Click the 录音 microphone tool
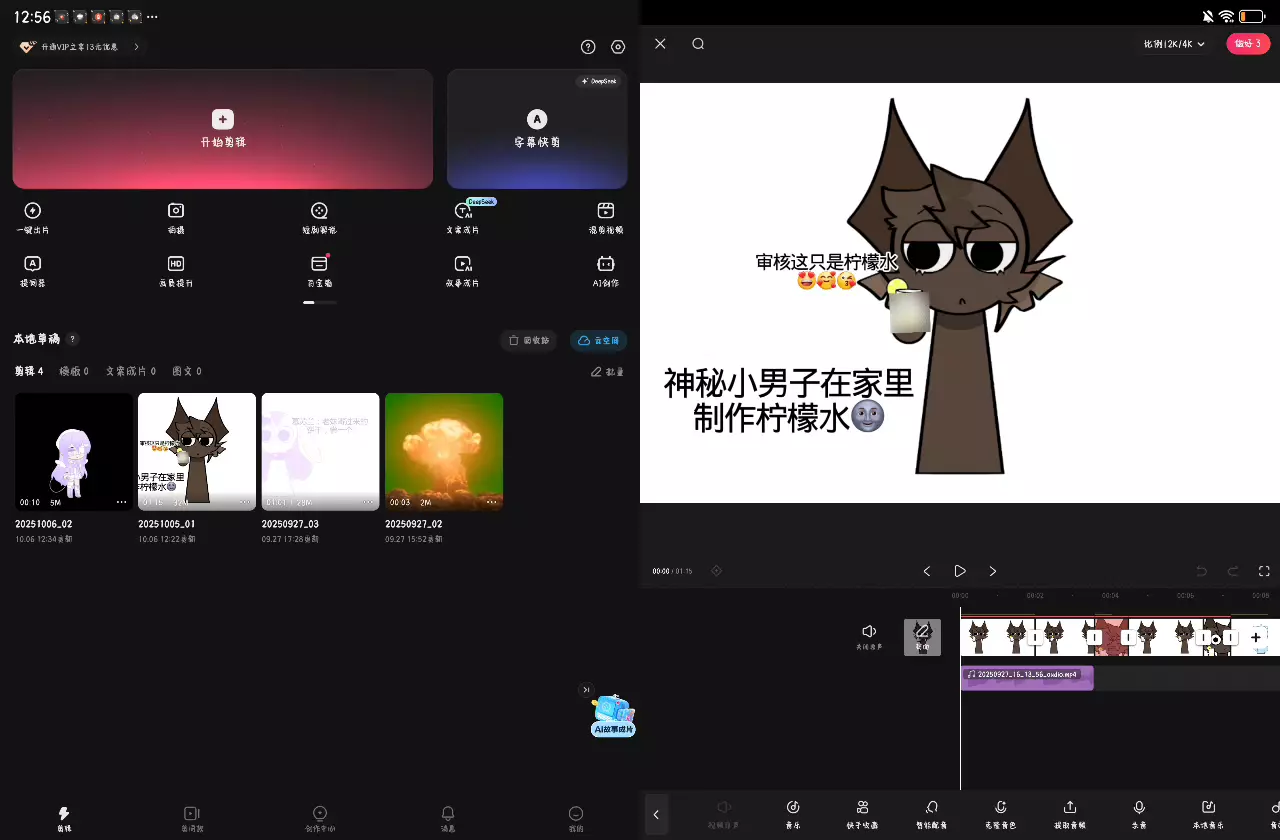This screenshot has height=840, width=1280. click(1139, 808)
